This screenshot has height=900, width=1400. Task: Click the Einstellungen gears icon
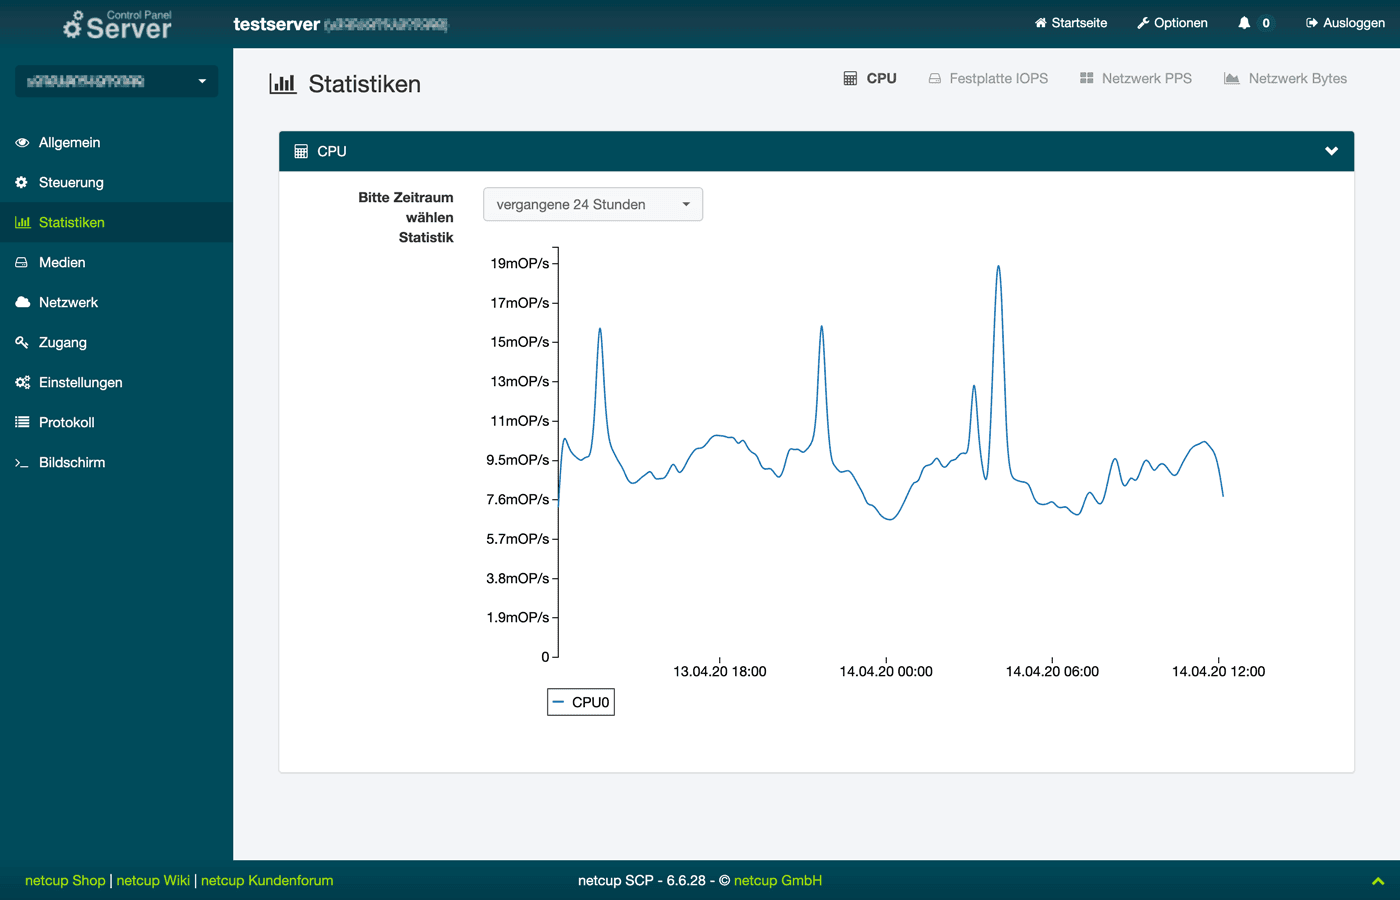pyautogui.click(x=22, y=383)
